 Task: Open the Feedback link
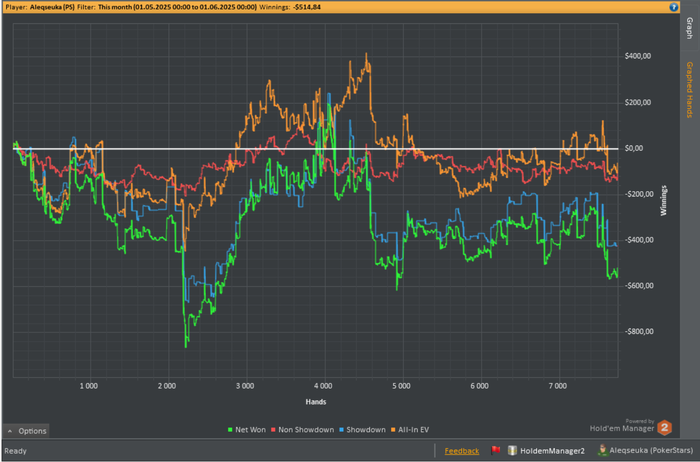pyautogui.click(x=462, y=451)
